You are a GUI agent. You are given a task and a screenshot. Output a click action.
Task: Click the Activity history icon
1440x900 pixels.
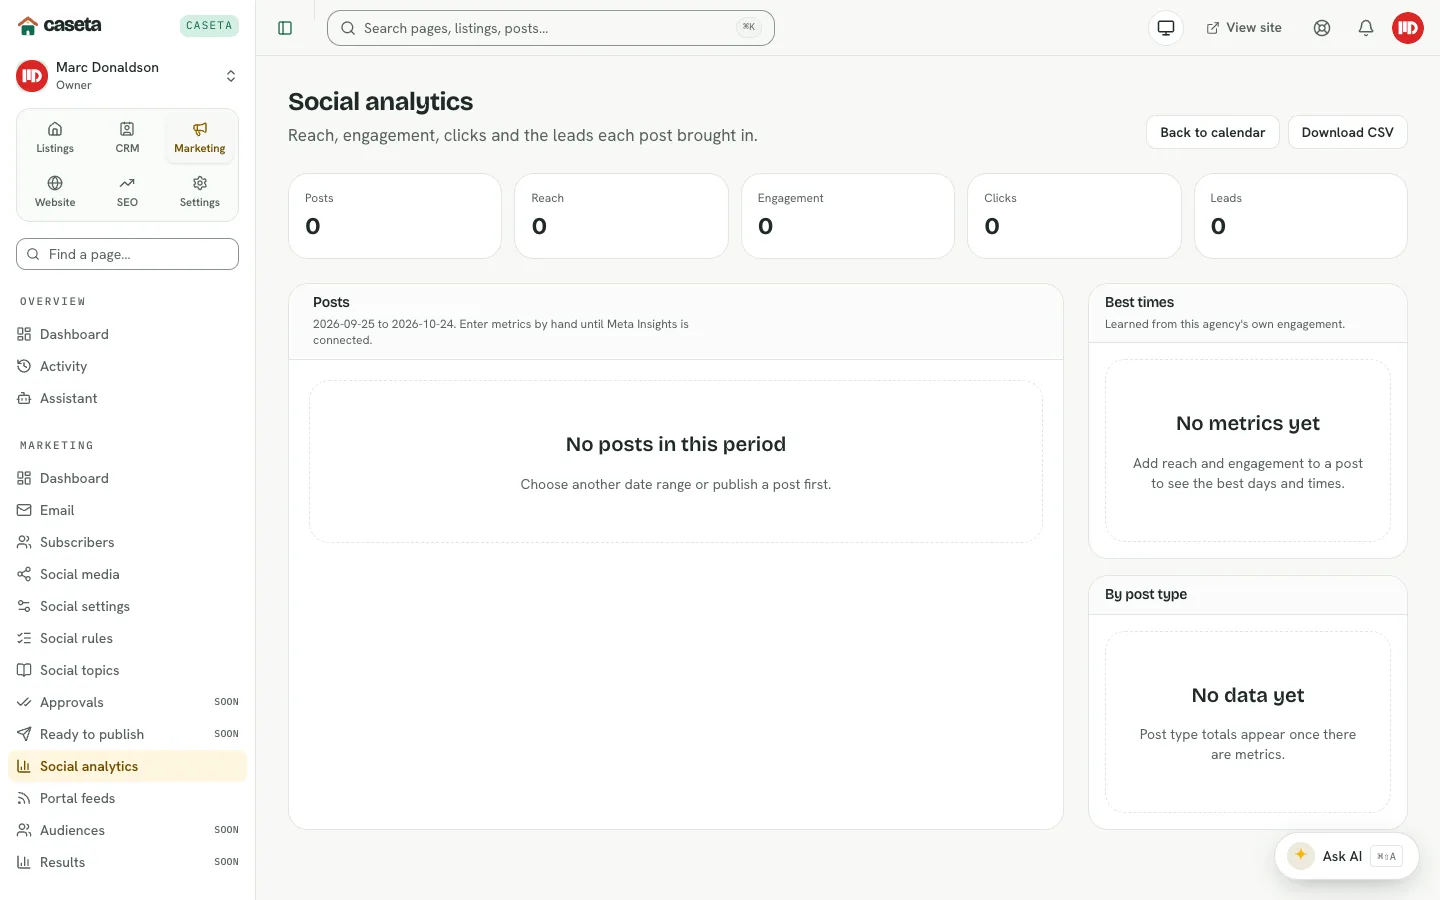pyautogui.click(x=24, y=366)
